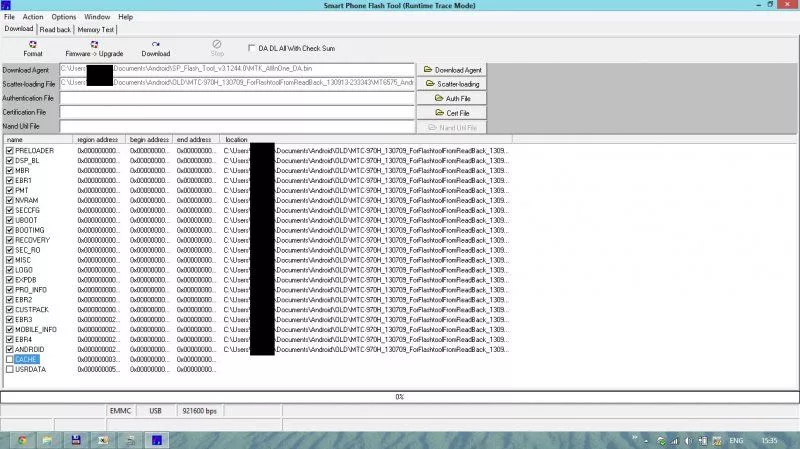The width and height of the screenshot is (800, 449).
Task: Click the Scatter-loading browse button
Action: coord(452,84)
